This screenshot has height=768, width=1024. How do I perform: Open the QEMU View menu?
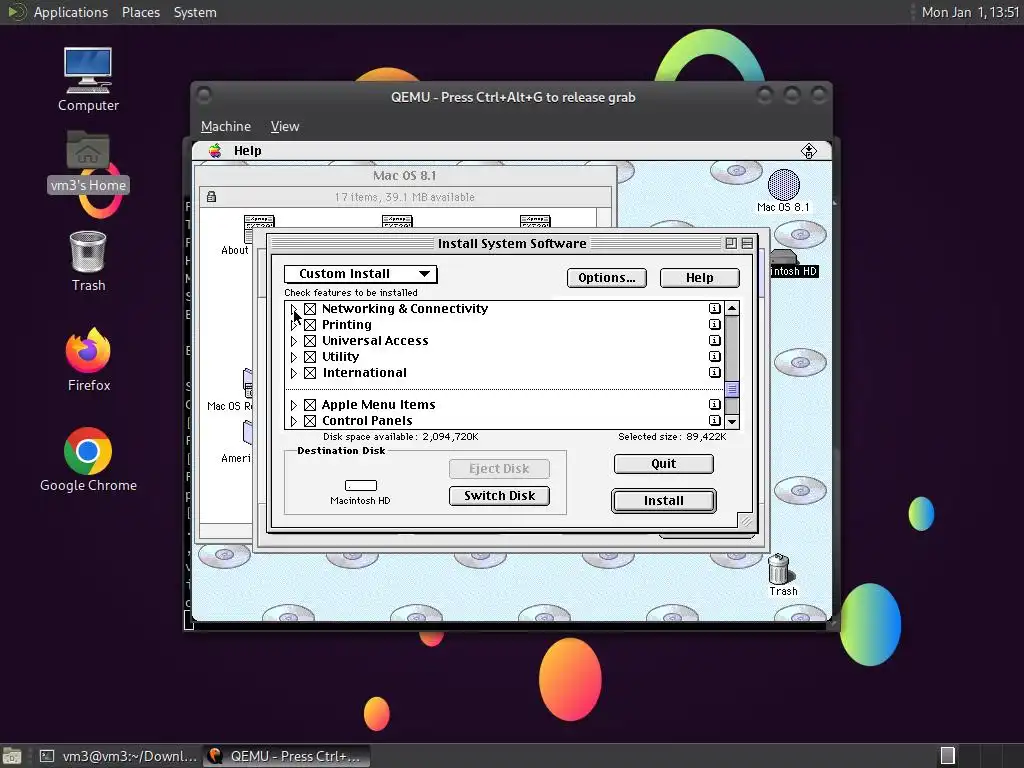285,126
